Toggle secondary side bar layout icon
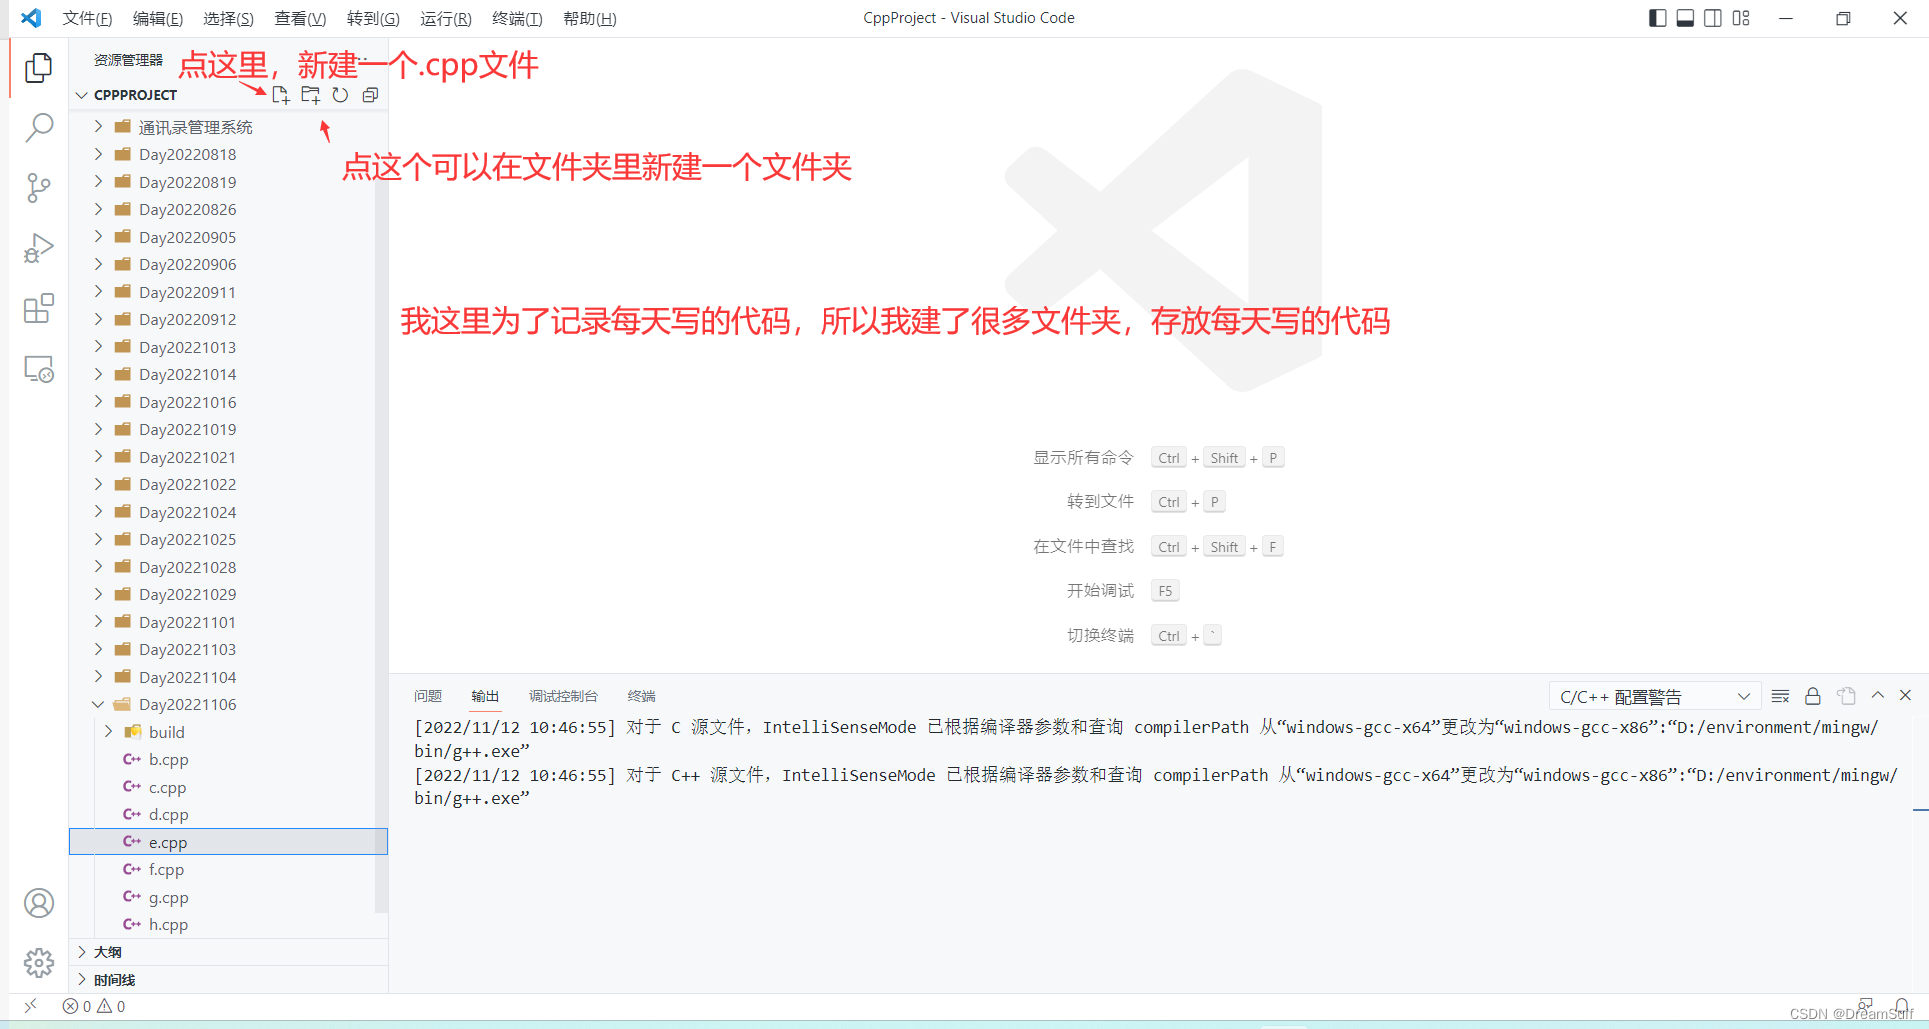Viewport: 1929px width, 1029px height. click(x=1713, y=18)
